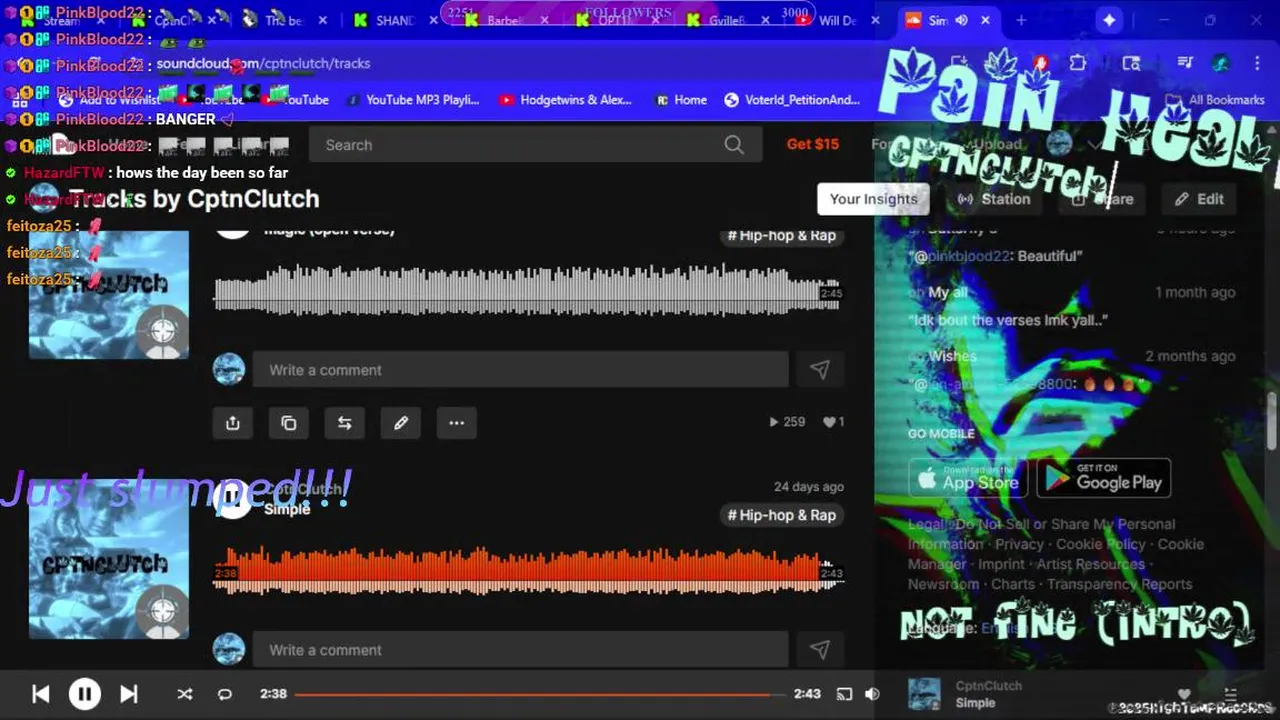Open the All Bookmarks folder
The height and width of the screenshot is (720, 1280).
pos(1215,100)
